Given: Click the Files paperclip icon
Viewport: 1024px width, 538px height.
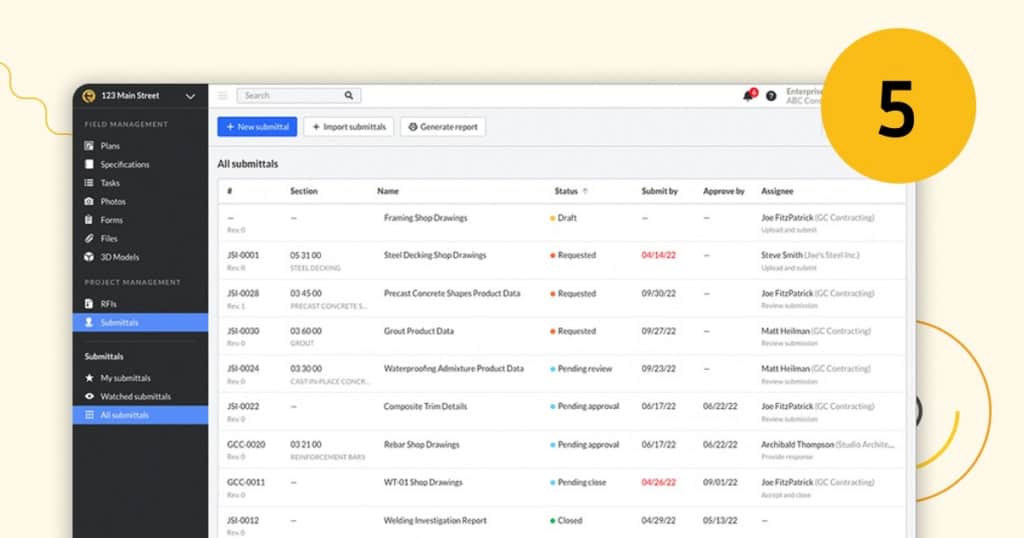Looking at the screenshot, I should tap(89, 238).
